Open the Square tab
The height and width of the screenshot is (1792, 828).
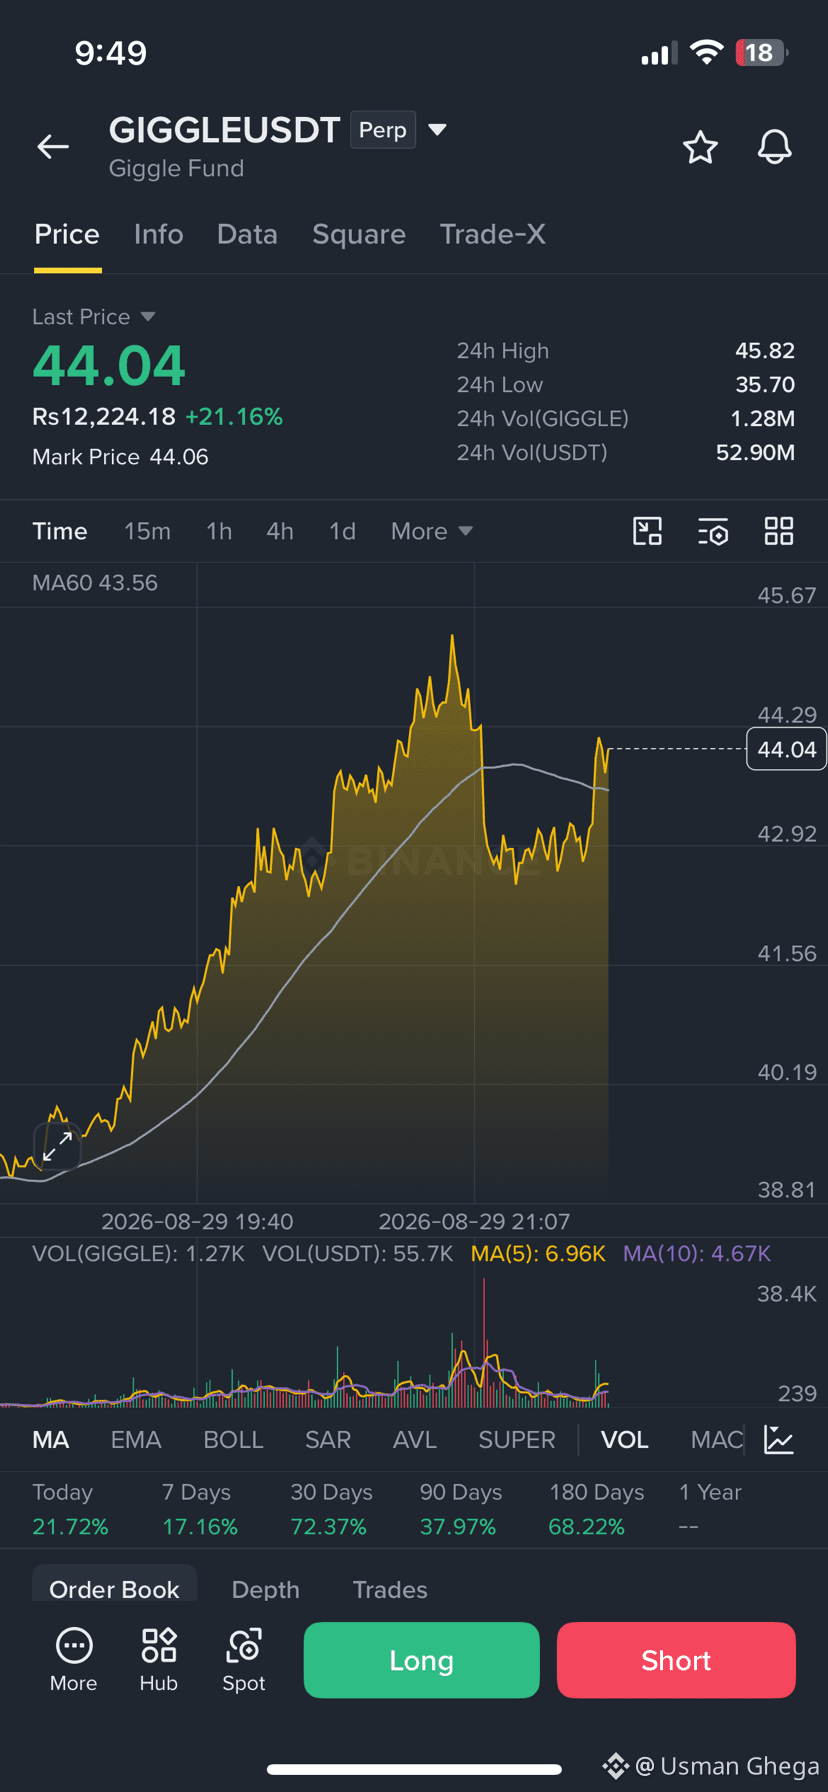[x=359, y=234]
